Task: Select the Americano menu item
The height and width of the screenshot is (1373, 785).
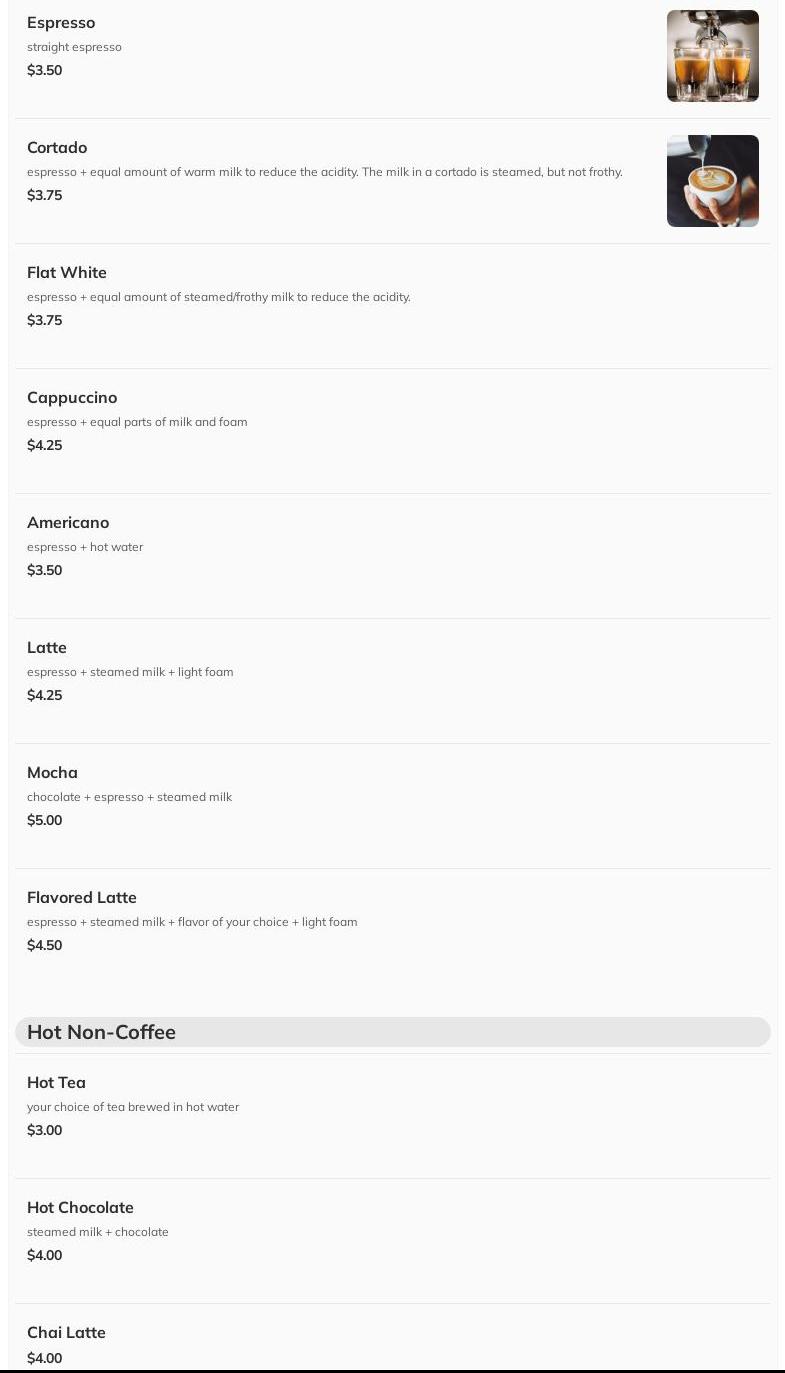Action: coord(68,523)
